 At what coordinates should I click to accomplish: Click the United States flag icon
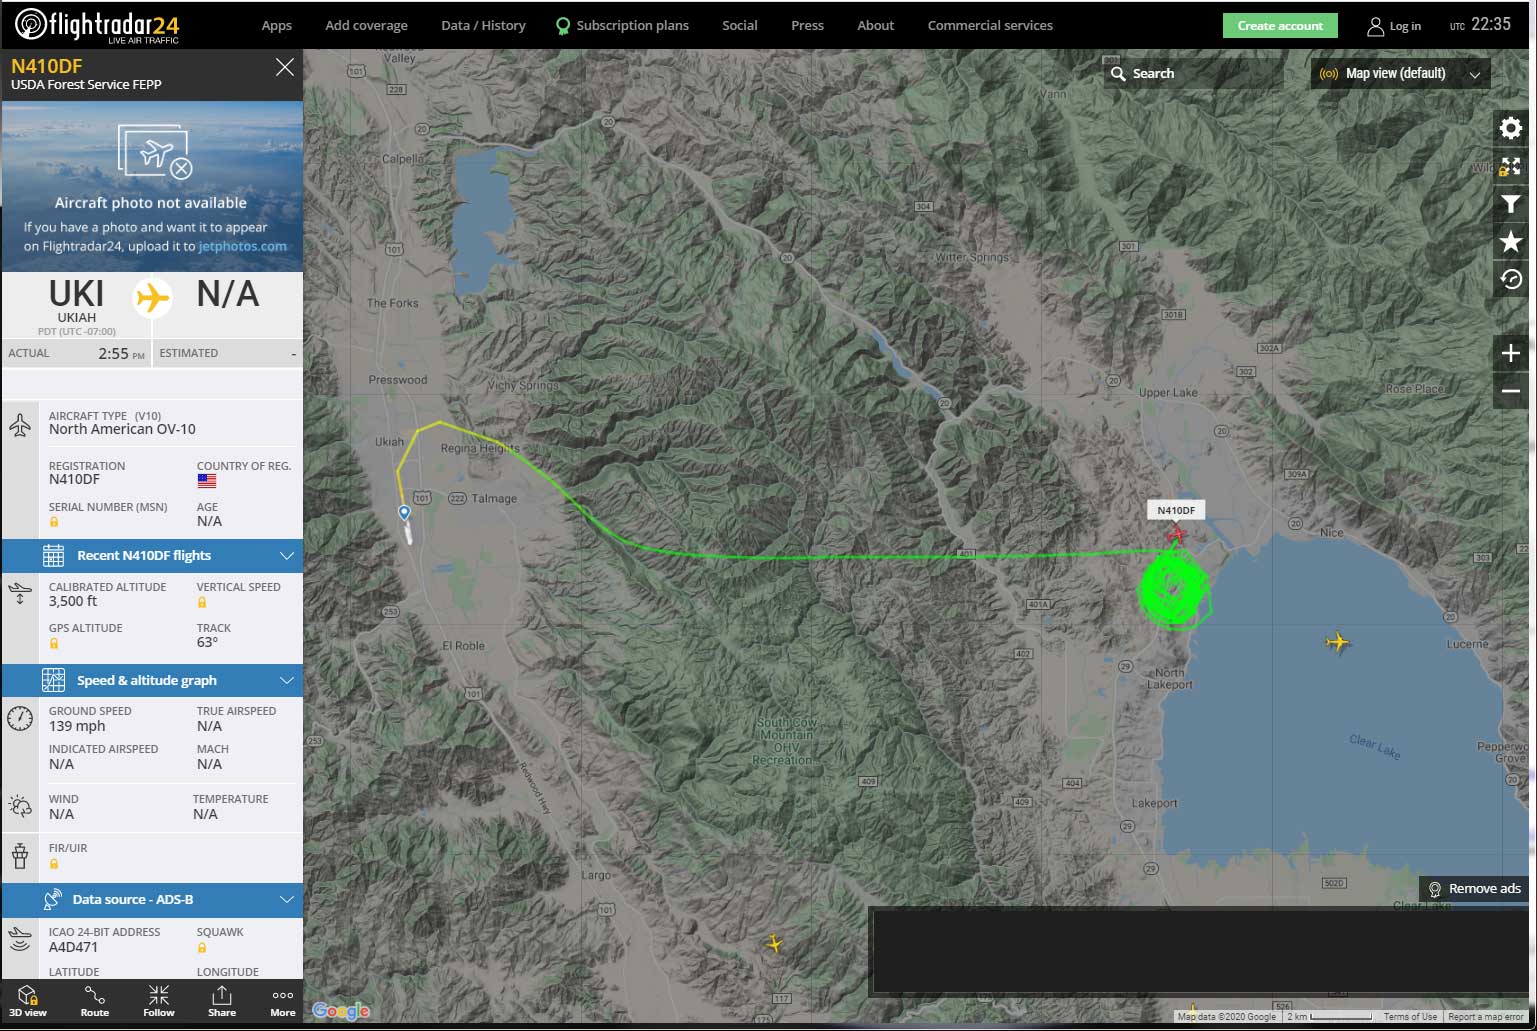207,480
